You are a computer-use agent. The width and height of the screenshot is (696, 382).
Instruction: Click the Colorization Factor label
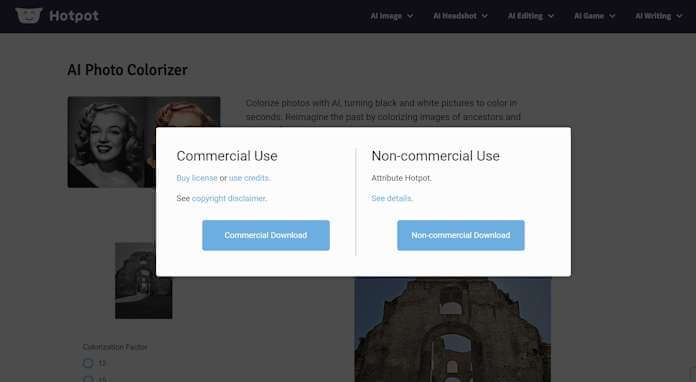(115, 347)
